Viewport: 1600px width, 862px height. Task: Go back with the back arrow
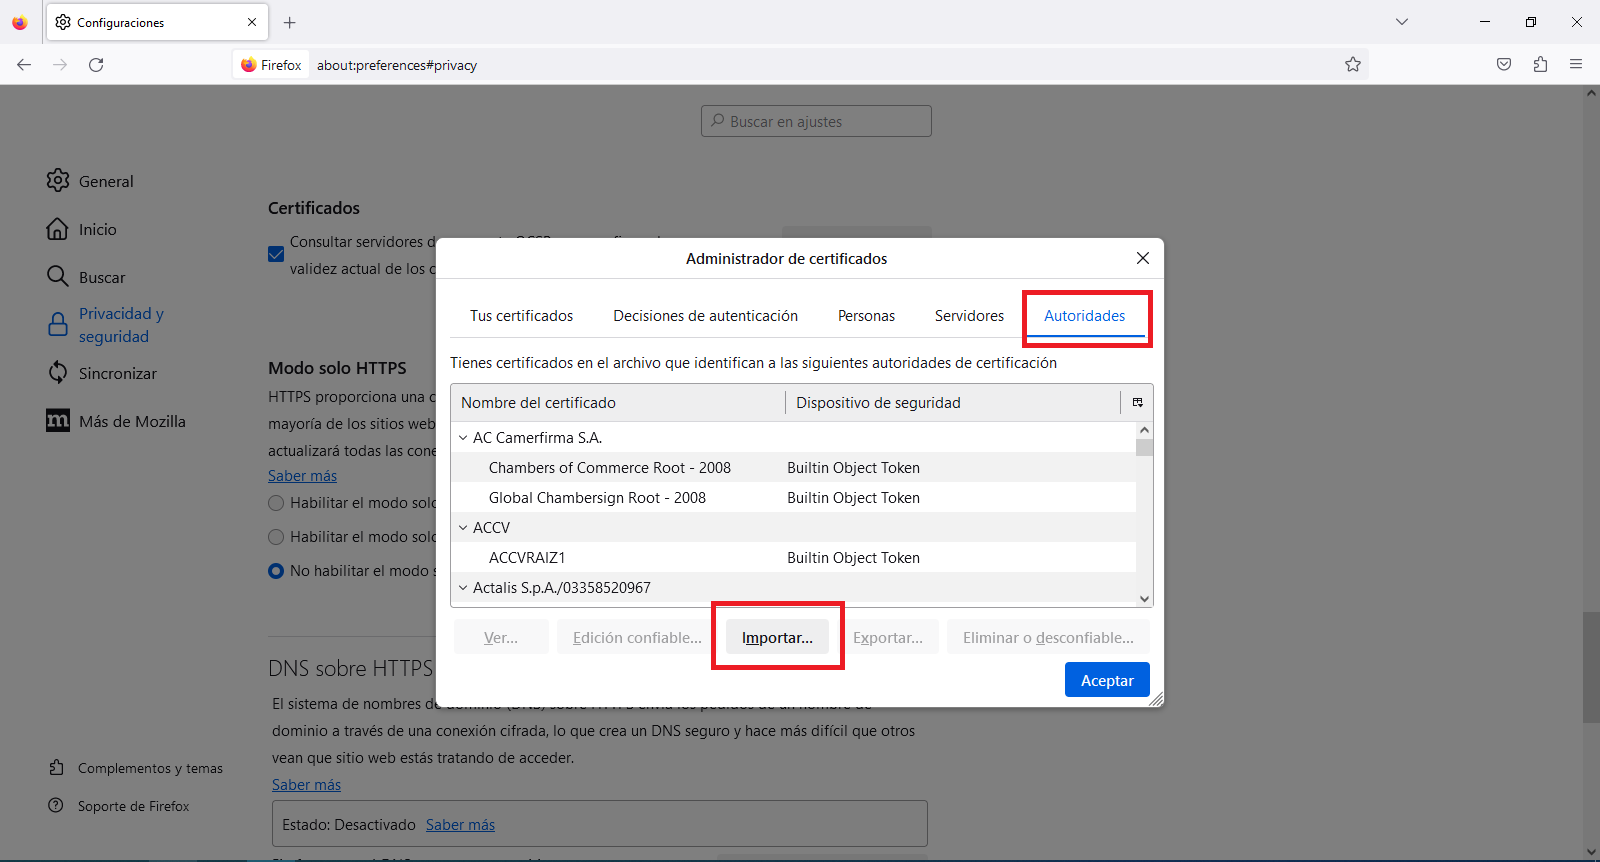click(x=24, y=64)
